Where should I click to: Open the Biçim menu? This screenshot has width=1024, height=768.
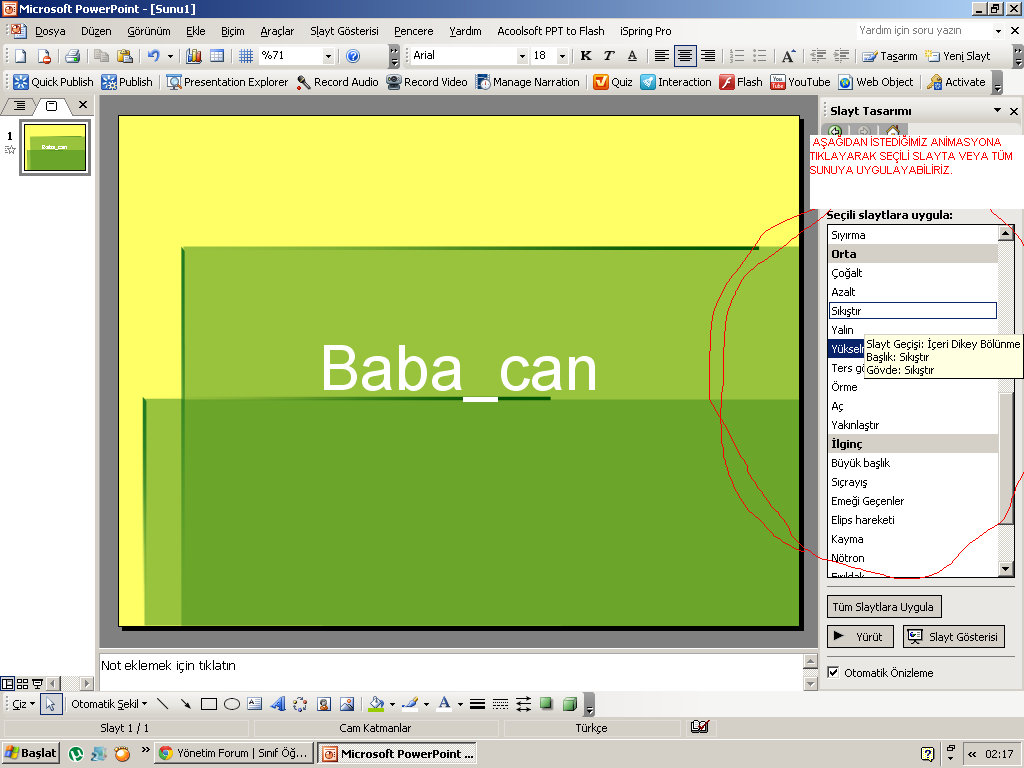point(232,31)
